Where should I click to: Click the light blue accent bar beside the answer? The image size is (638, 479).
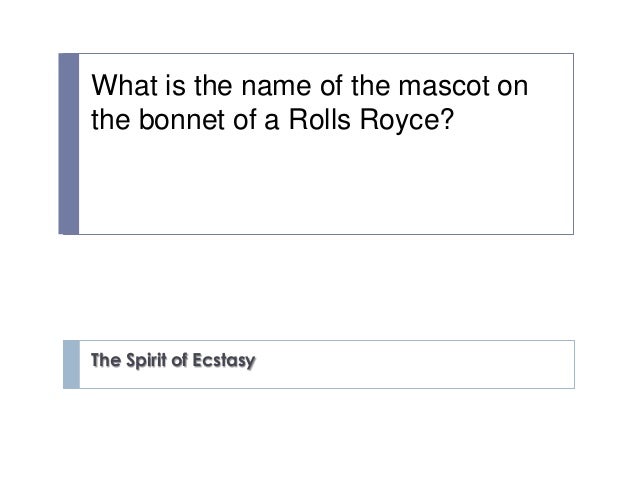72,364
